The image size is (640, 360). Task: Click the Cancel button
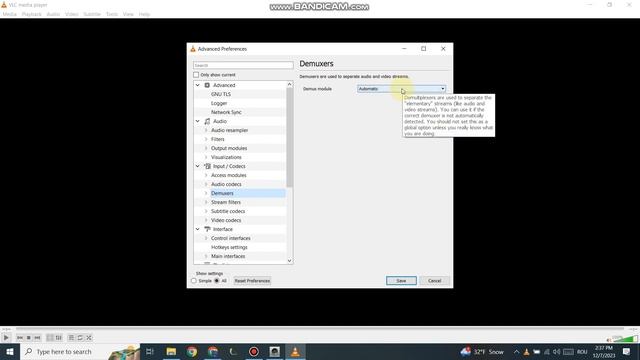click(x=434, y=281)
